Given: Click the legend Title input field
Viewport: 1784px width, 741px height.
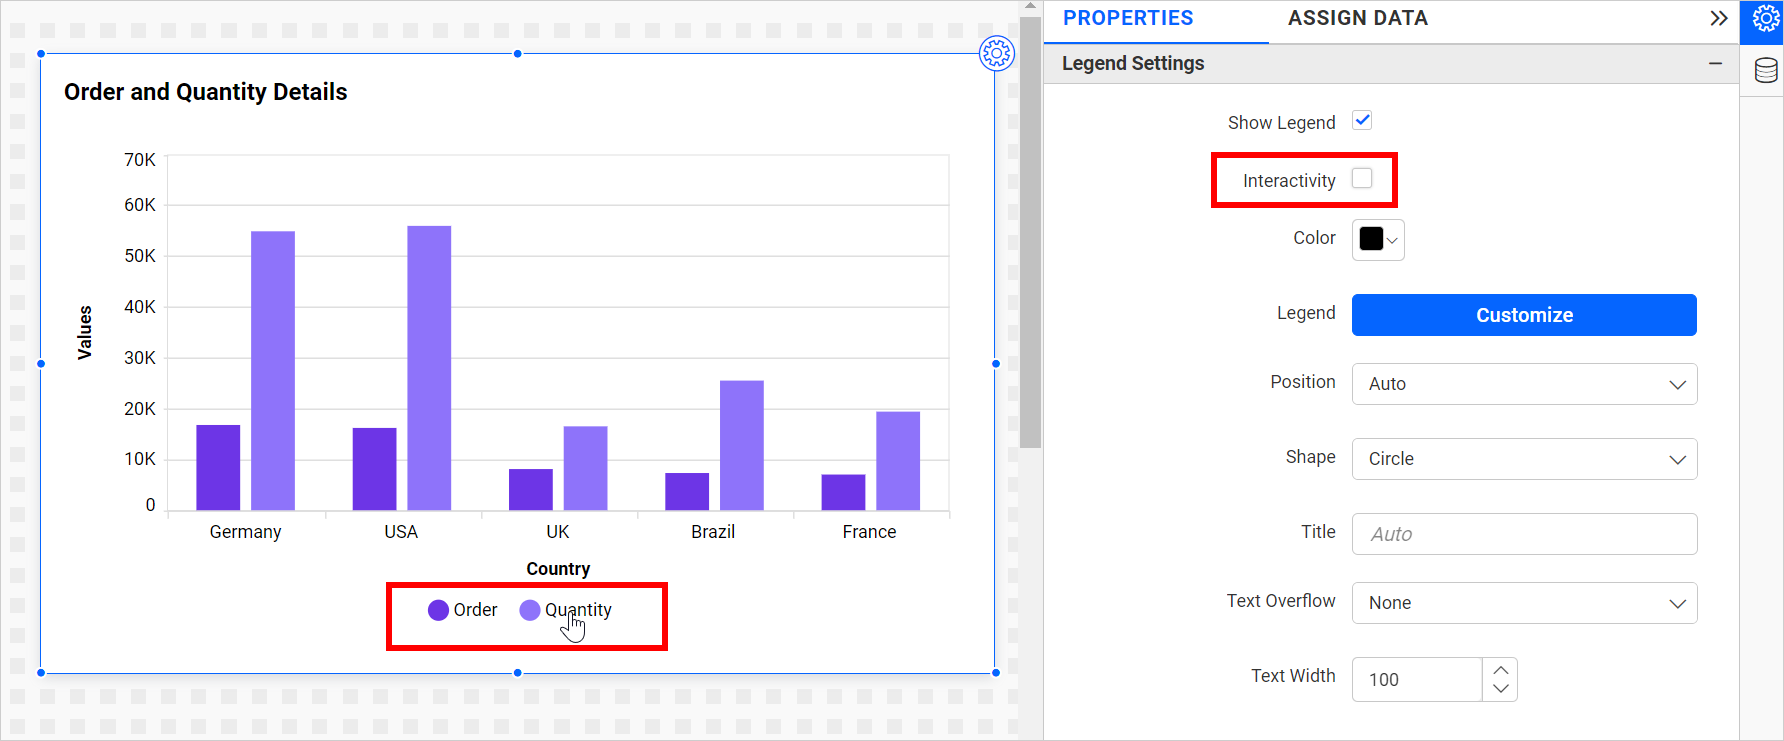Looking at the screenshot, I should [x=1523, y=534].
